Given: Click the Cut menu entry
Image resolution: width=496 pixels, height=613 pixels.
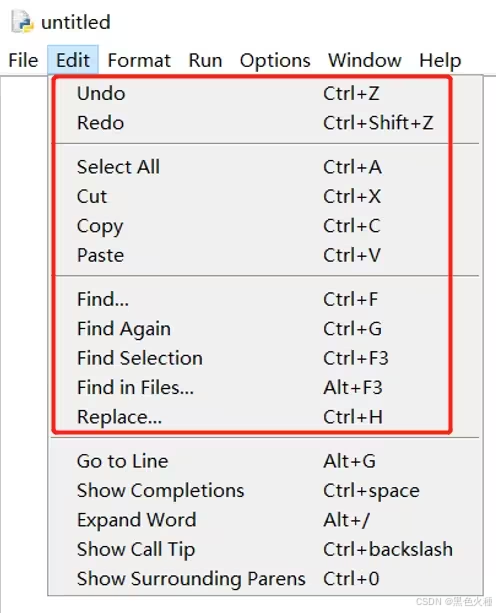Looking at the screenshot, I should (x=265, y=196).
